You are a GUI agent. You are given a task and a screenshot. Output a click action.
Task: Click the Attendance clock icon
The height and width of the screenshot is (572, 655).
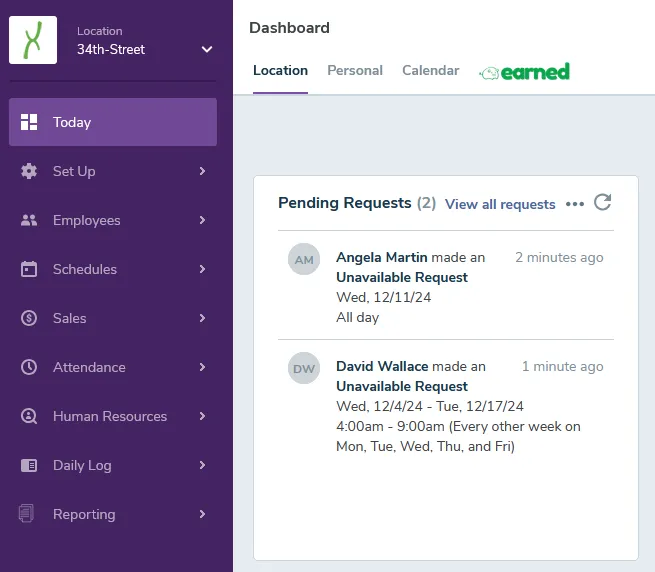click(29, 367)
